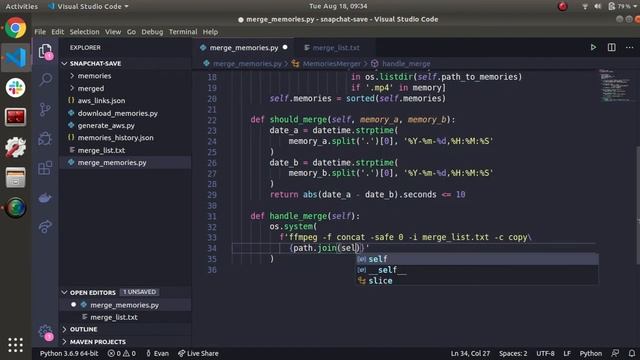Switch to Visual Studio Code in dock
The image size is (640, 360).
point(16,58)
